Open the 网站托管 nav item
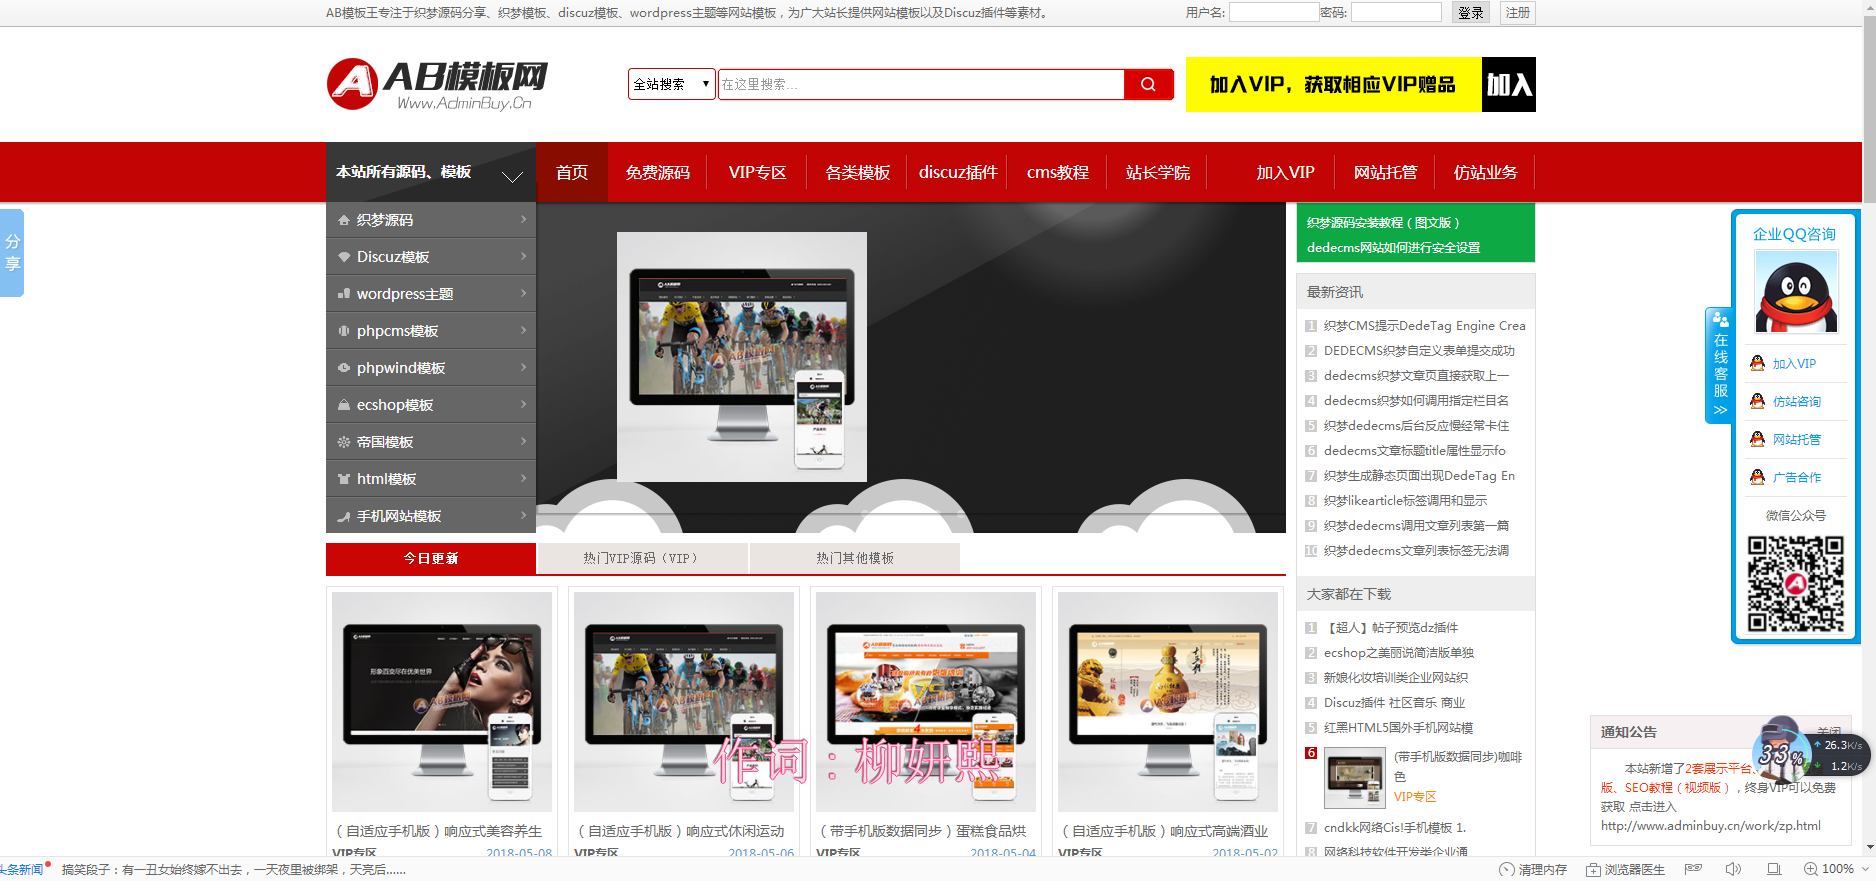 click(x=1385, y=172)
